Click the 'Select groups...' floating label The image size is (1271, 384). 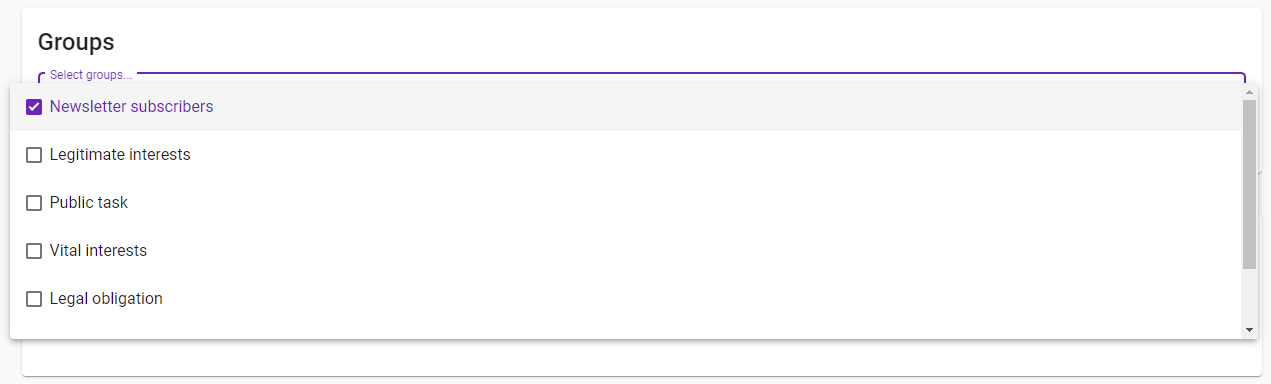pos(90,75)
